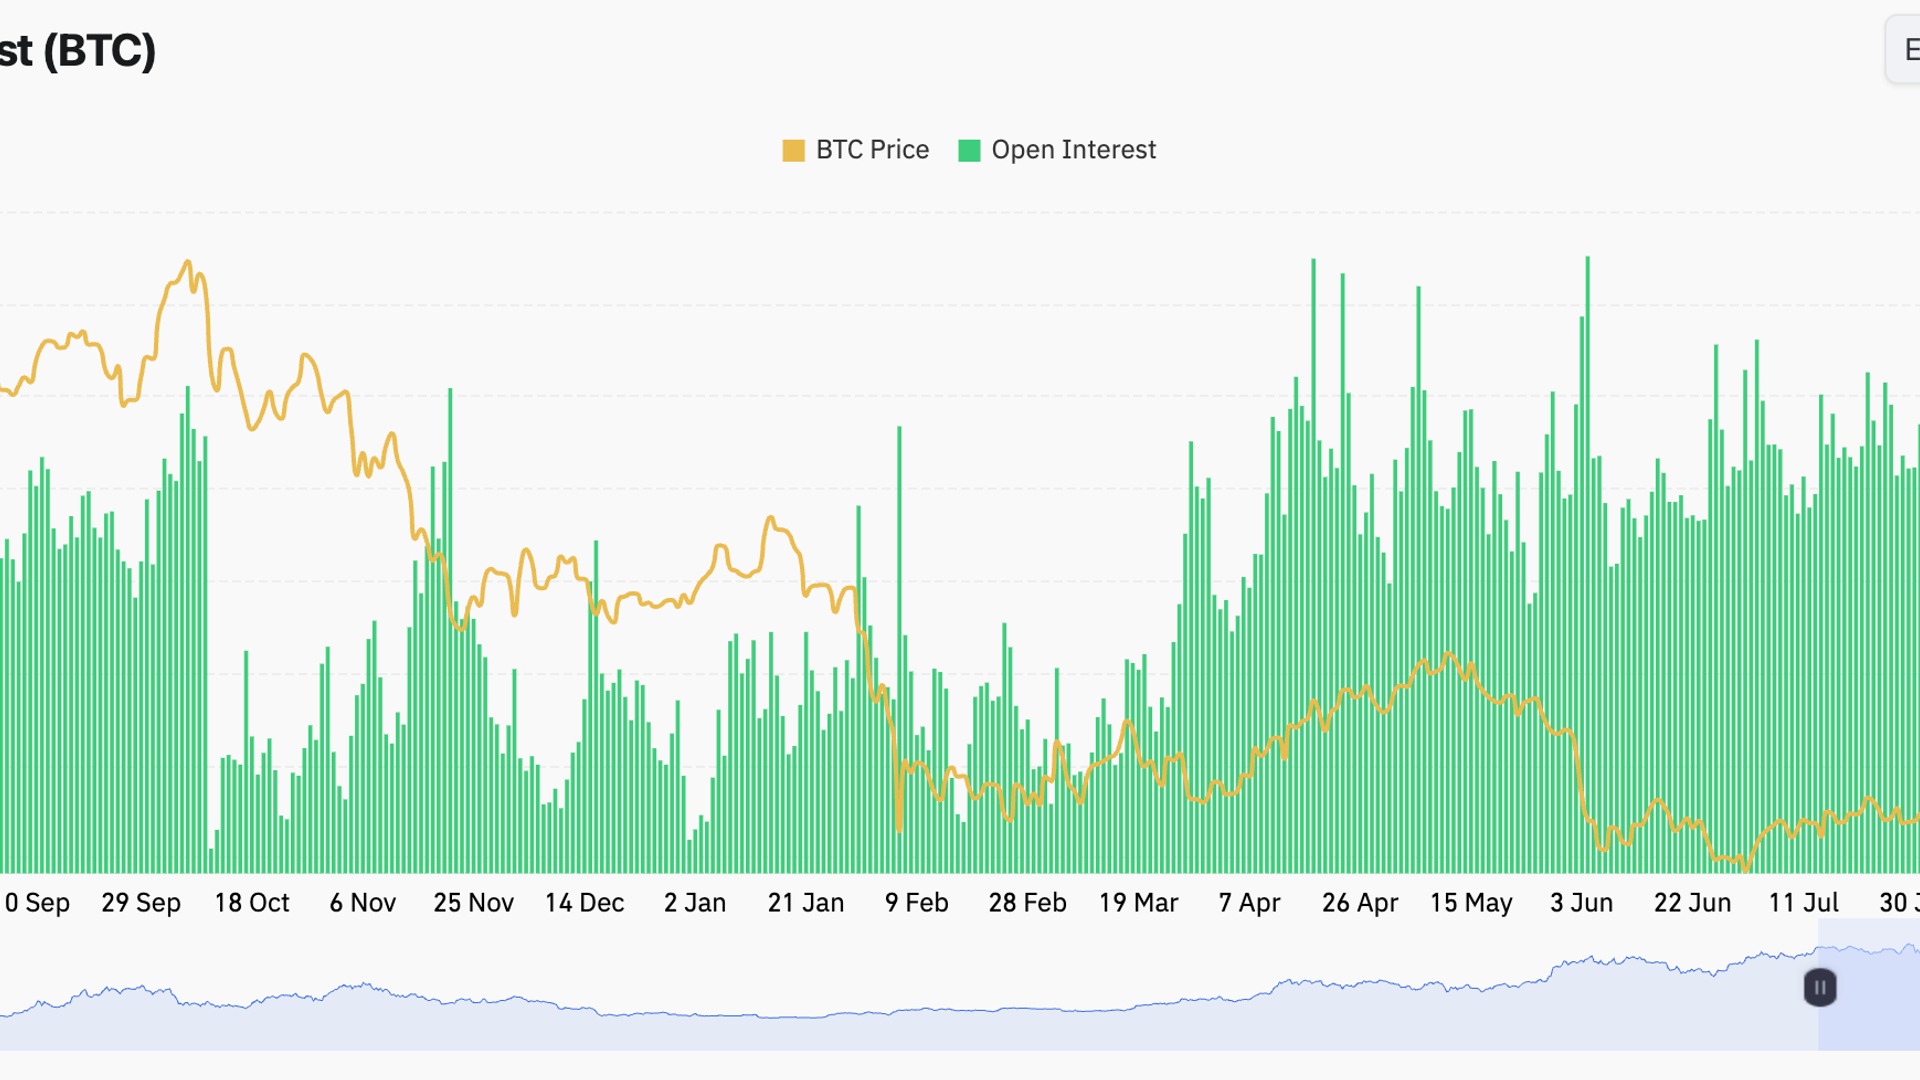This screenshot has width=1920, height=1080.
Task: Click the '9 Feb' axis label
Action: point(917,903)
